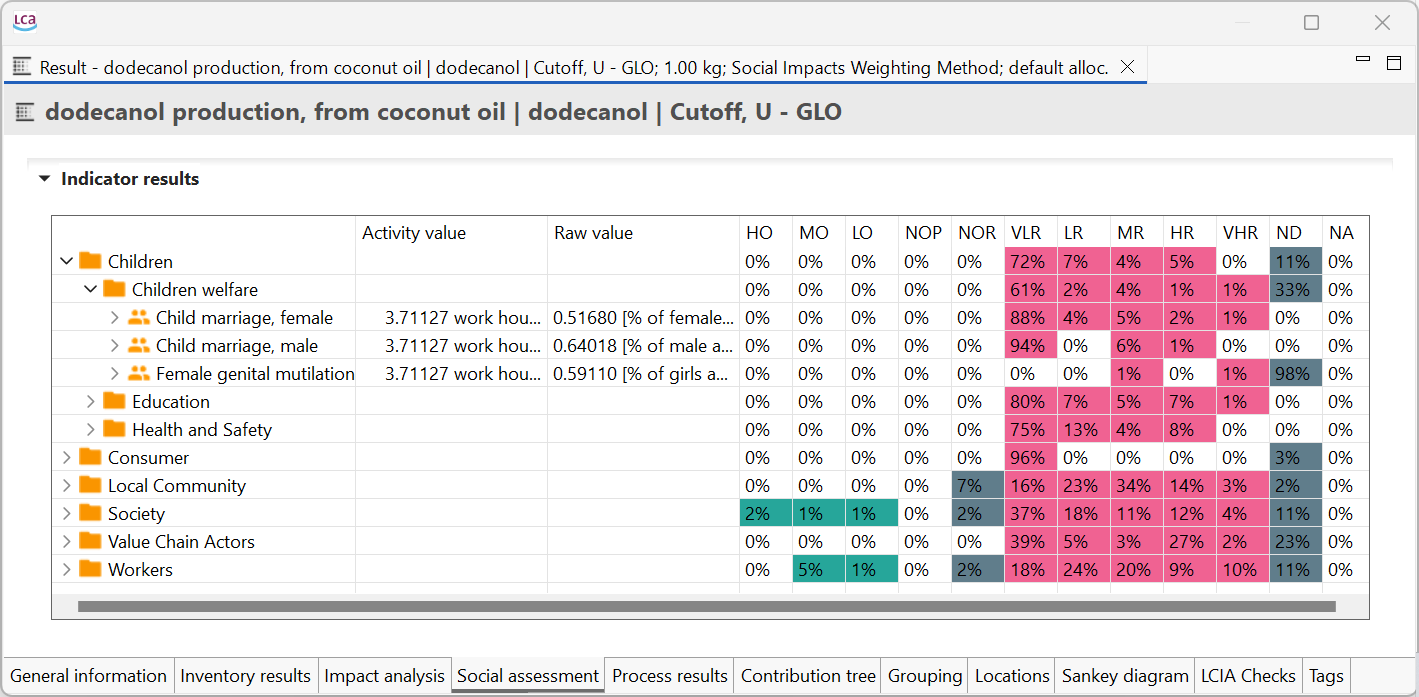Viewport: 1419px width, 697px height.
Task: Click the Children folder icon
Action: (91, 261)
